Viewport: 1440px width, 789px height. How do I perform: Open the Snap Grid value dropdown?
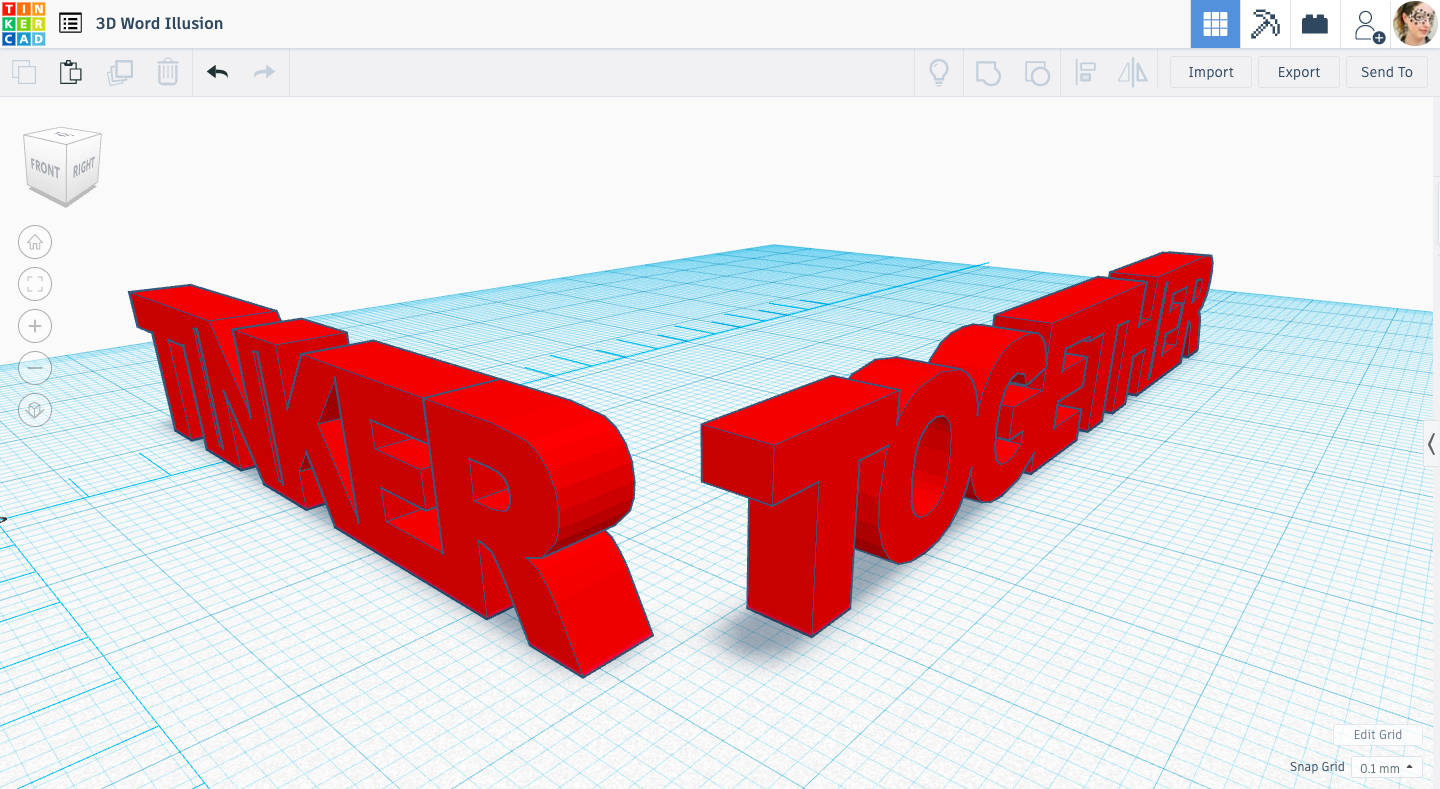tap(1386, 768)
